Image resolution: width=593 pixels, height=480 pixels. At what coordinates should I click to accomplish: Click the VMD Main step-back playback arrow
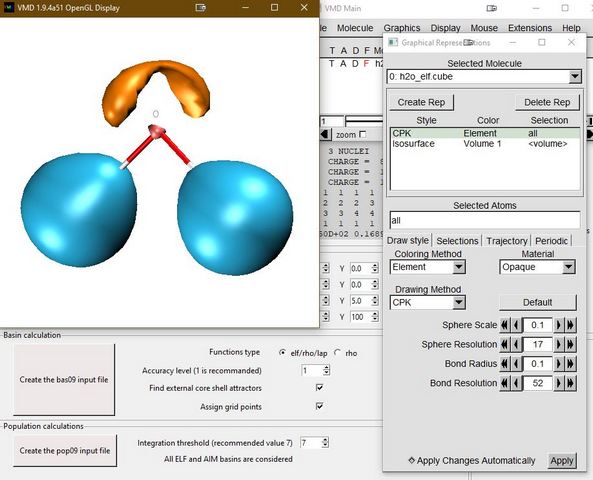pos(325,134)
